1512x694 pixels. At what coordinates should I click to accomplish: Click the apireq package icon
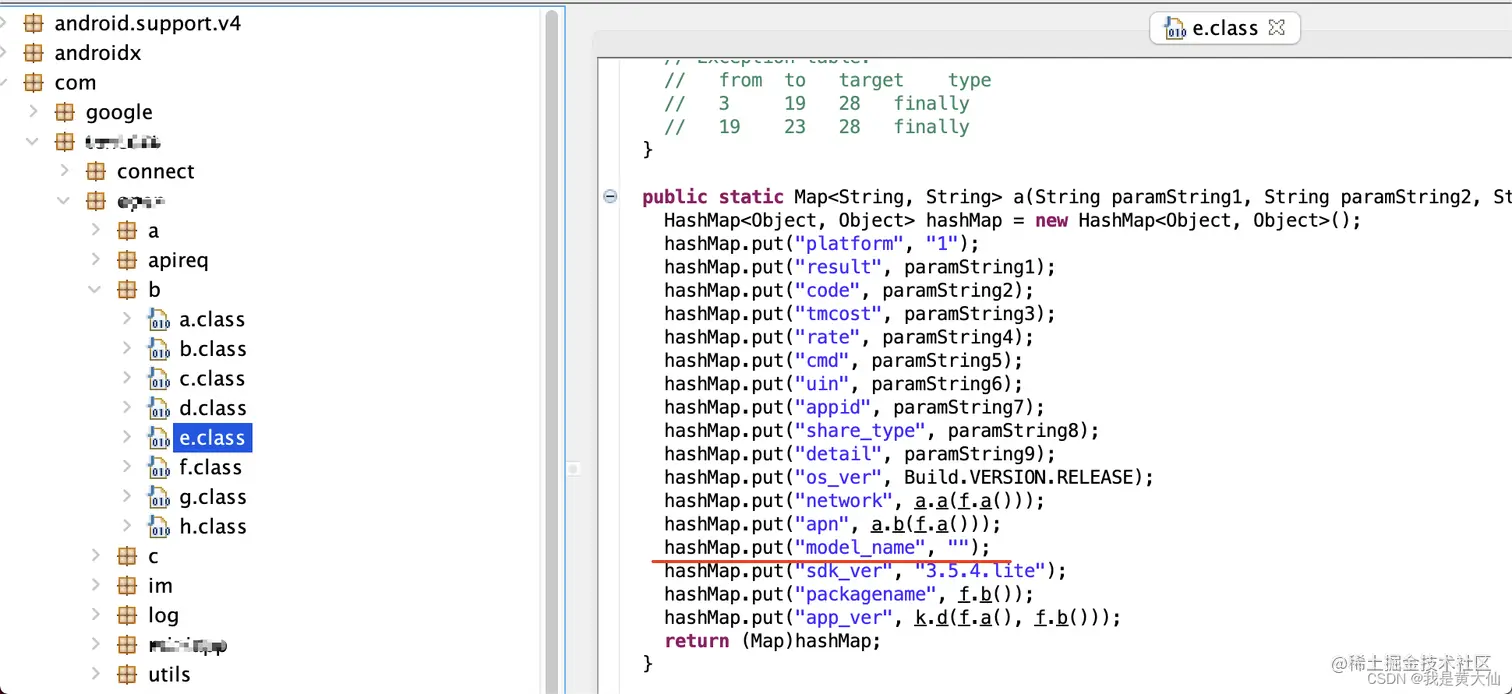(x=127, y=260)
